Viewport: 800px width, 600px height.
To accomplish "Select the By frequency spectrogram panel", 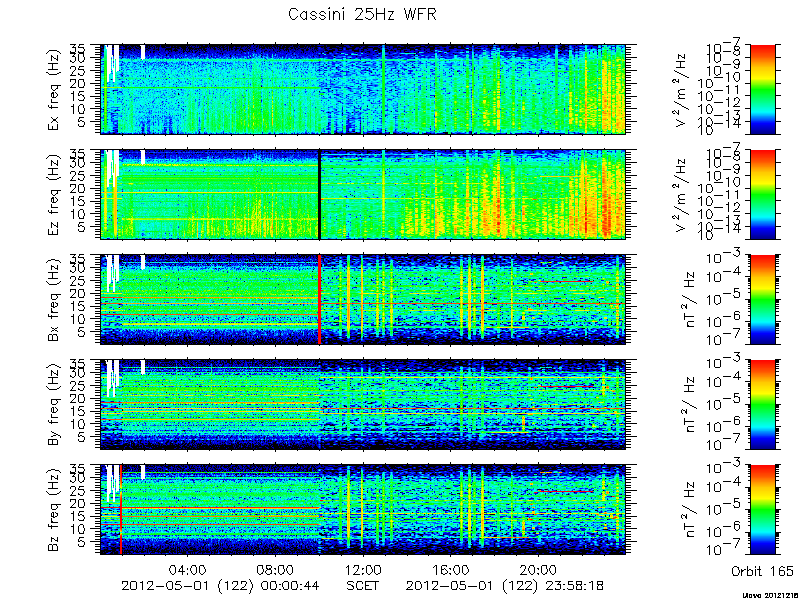I will coord(363,405).
